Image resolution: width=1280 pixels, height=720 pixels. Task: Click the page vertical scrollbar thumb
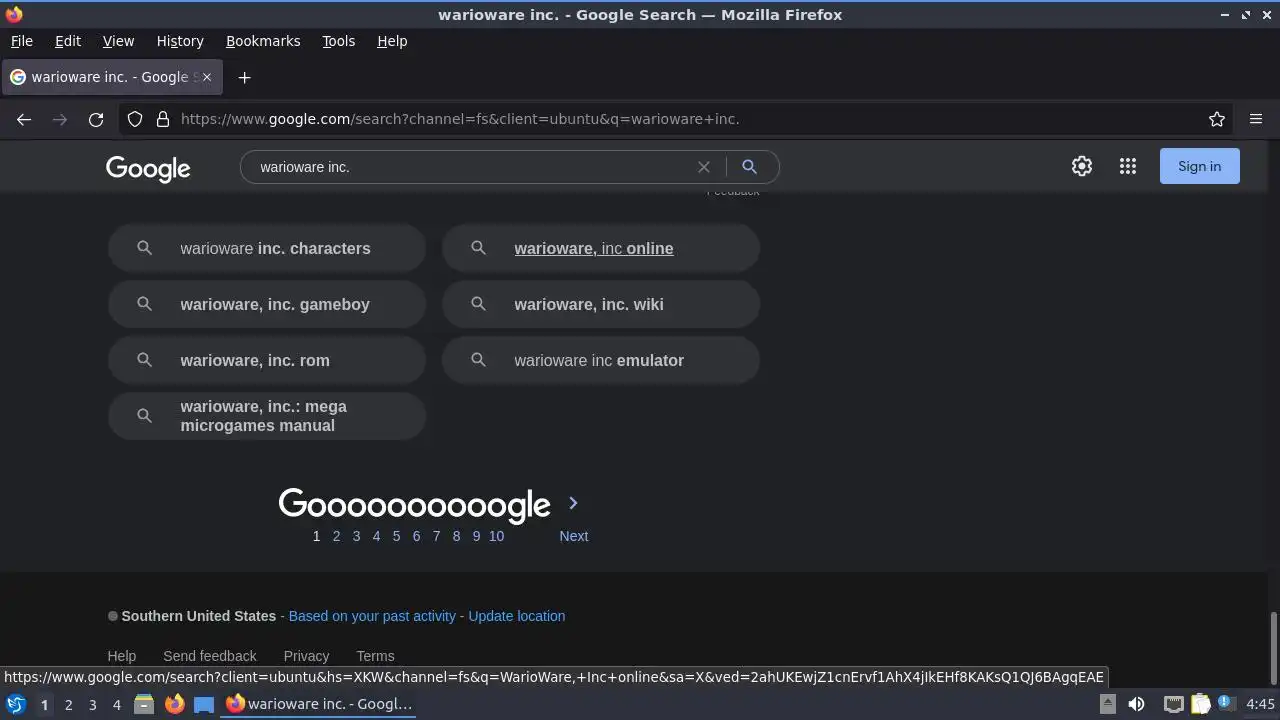pos(1273,646)
